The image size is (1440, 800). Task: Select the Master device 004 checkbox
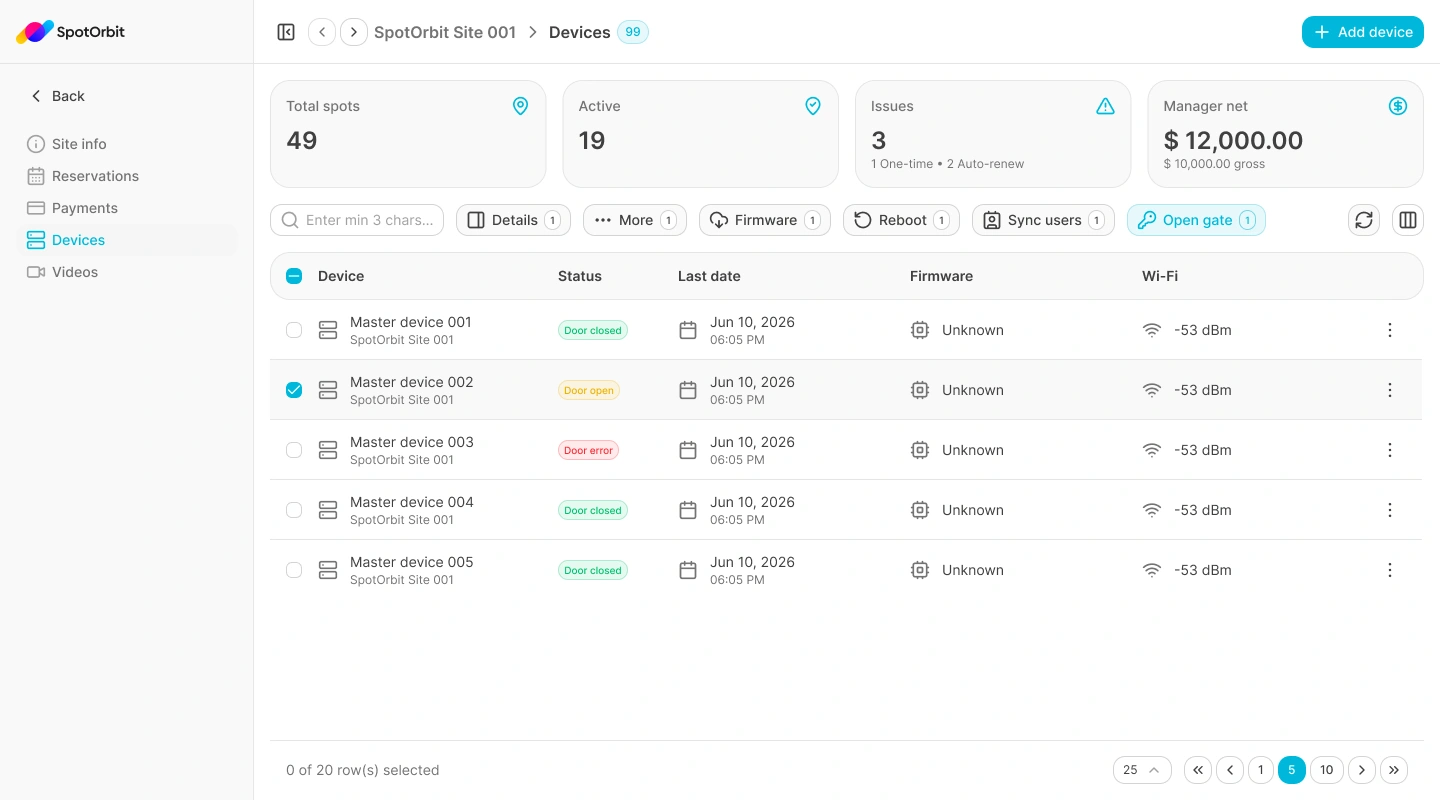point(294,510)
